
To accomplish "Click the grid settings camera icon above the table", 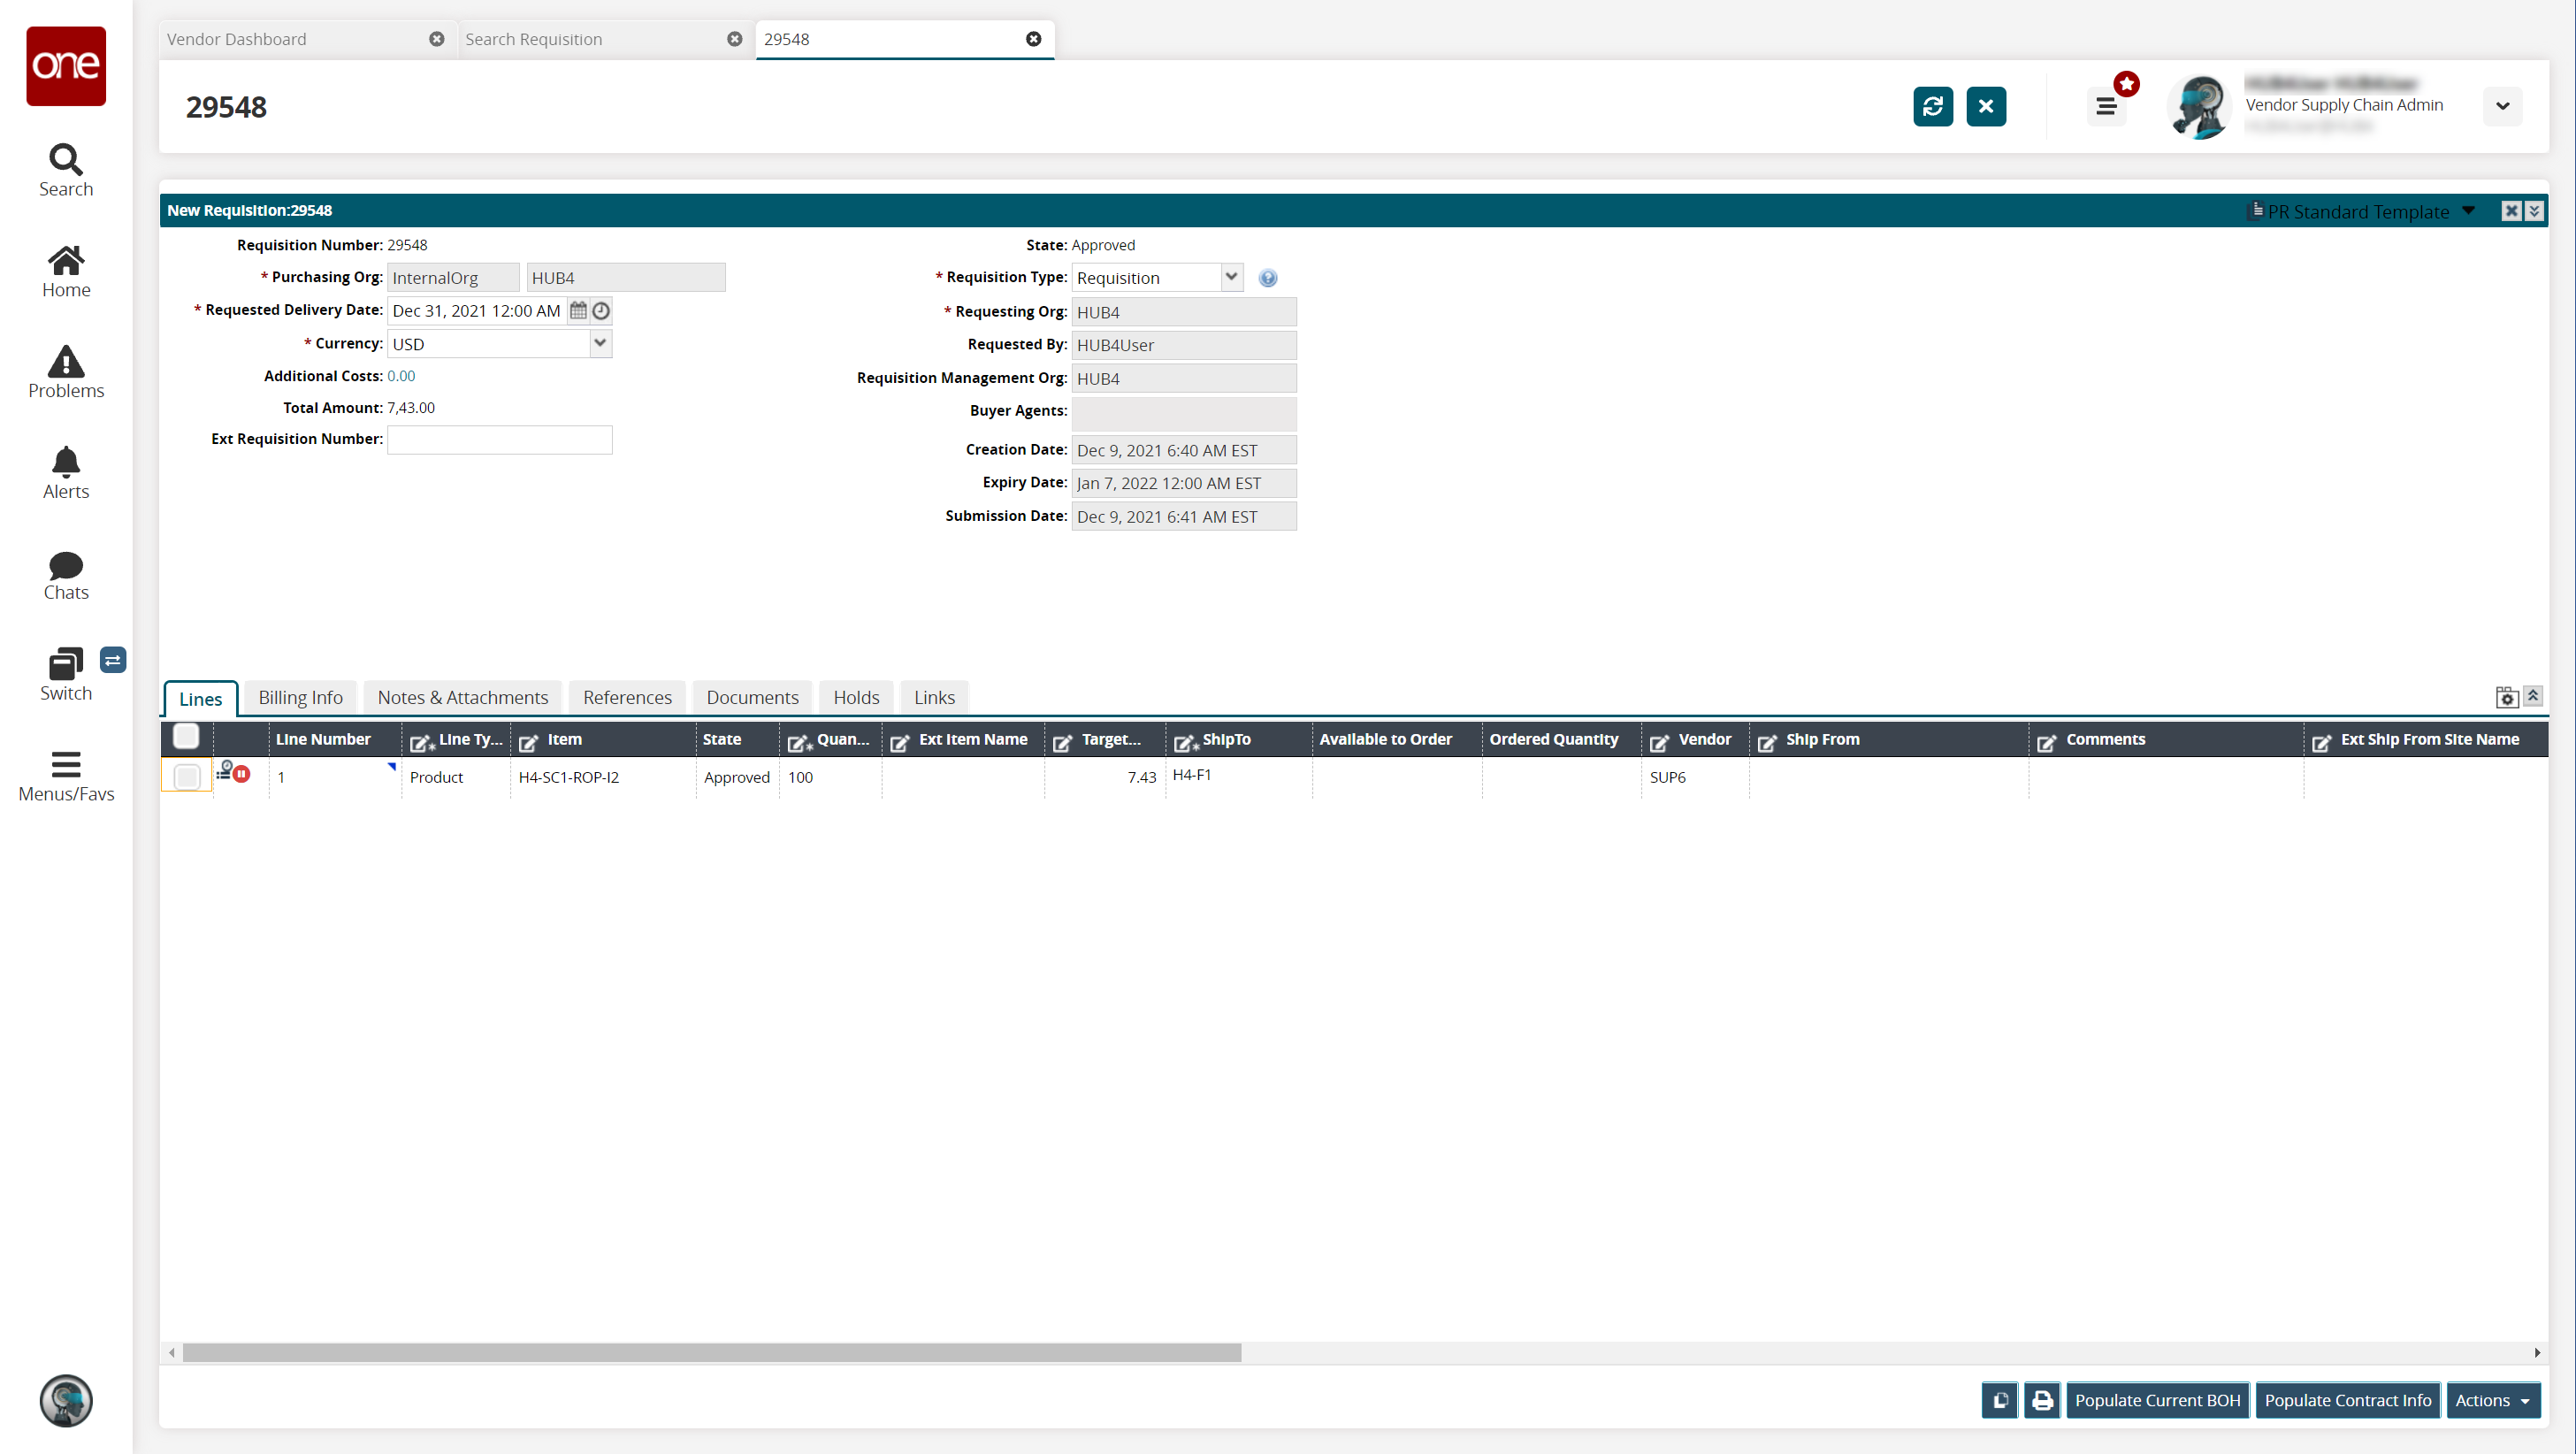I will (x=2506, y=698).
